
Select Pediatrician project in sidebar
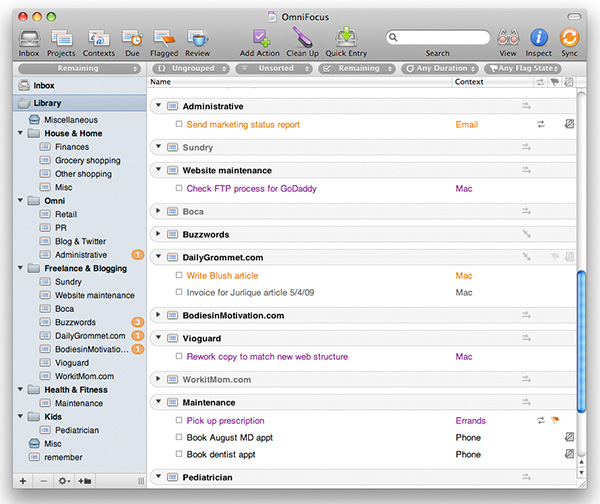point(77,430)
